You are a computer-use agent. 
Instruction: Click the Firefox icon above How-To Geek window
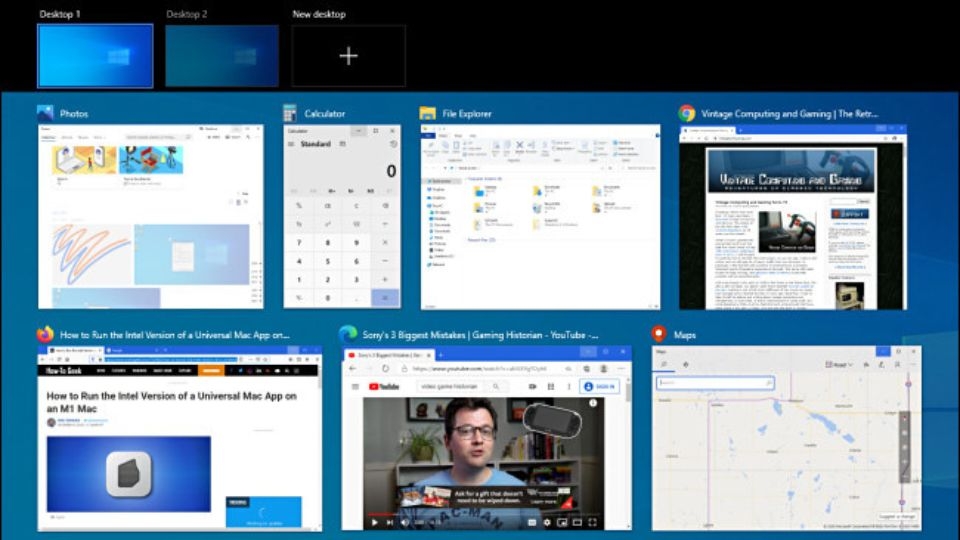coord(45,334)
